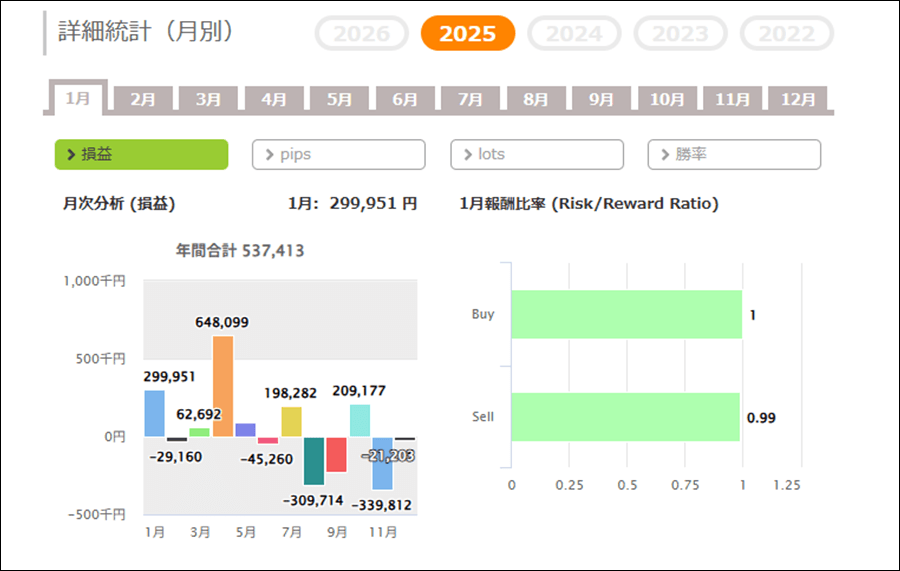Open the 12月 month tab
Image resolution: width=900 pixels, height=571 pixels.
pos(798,100)
